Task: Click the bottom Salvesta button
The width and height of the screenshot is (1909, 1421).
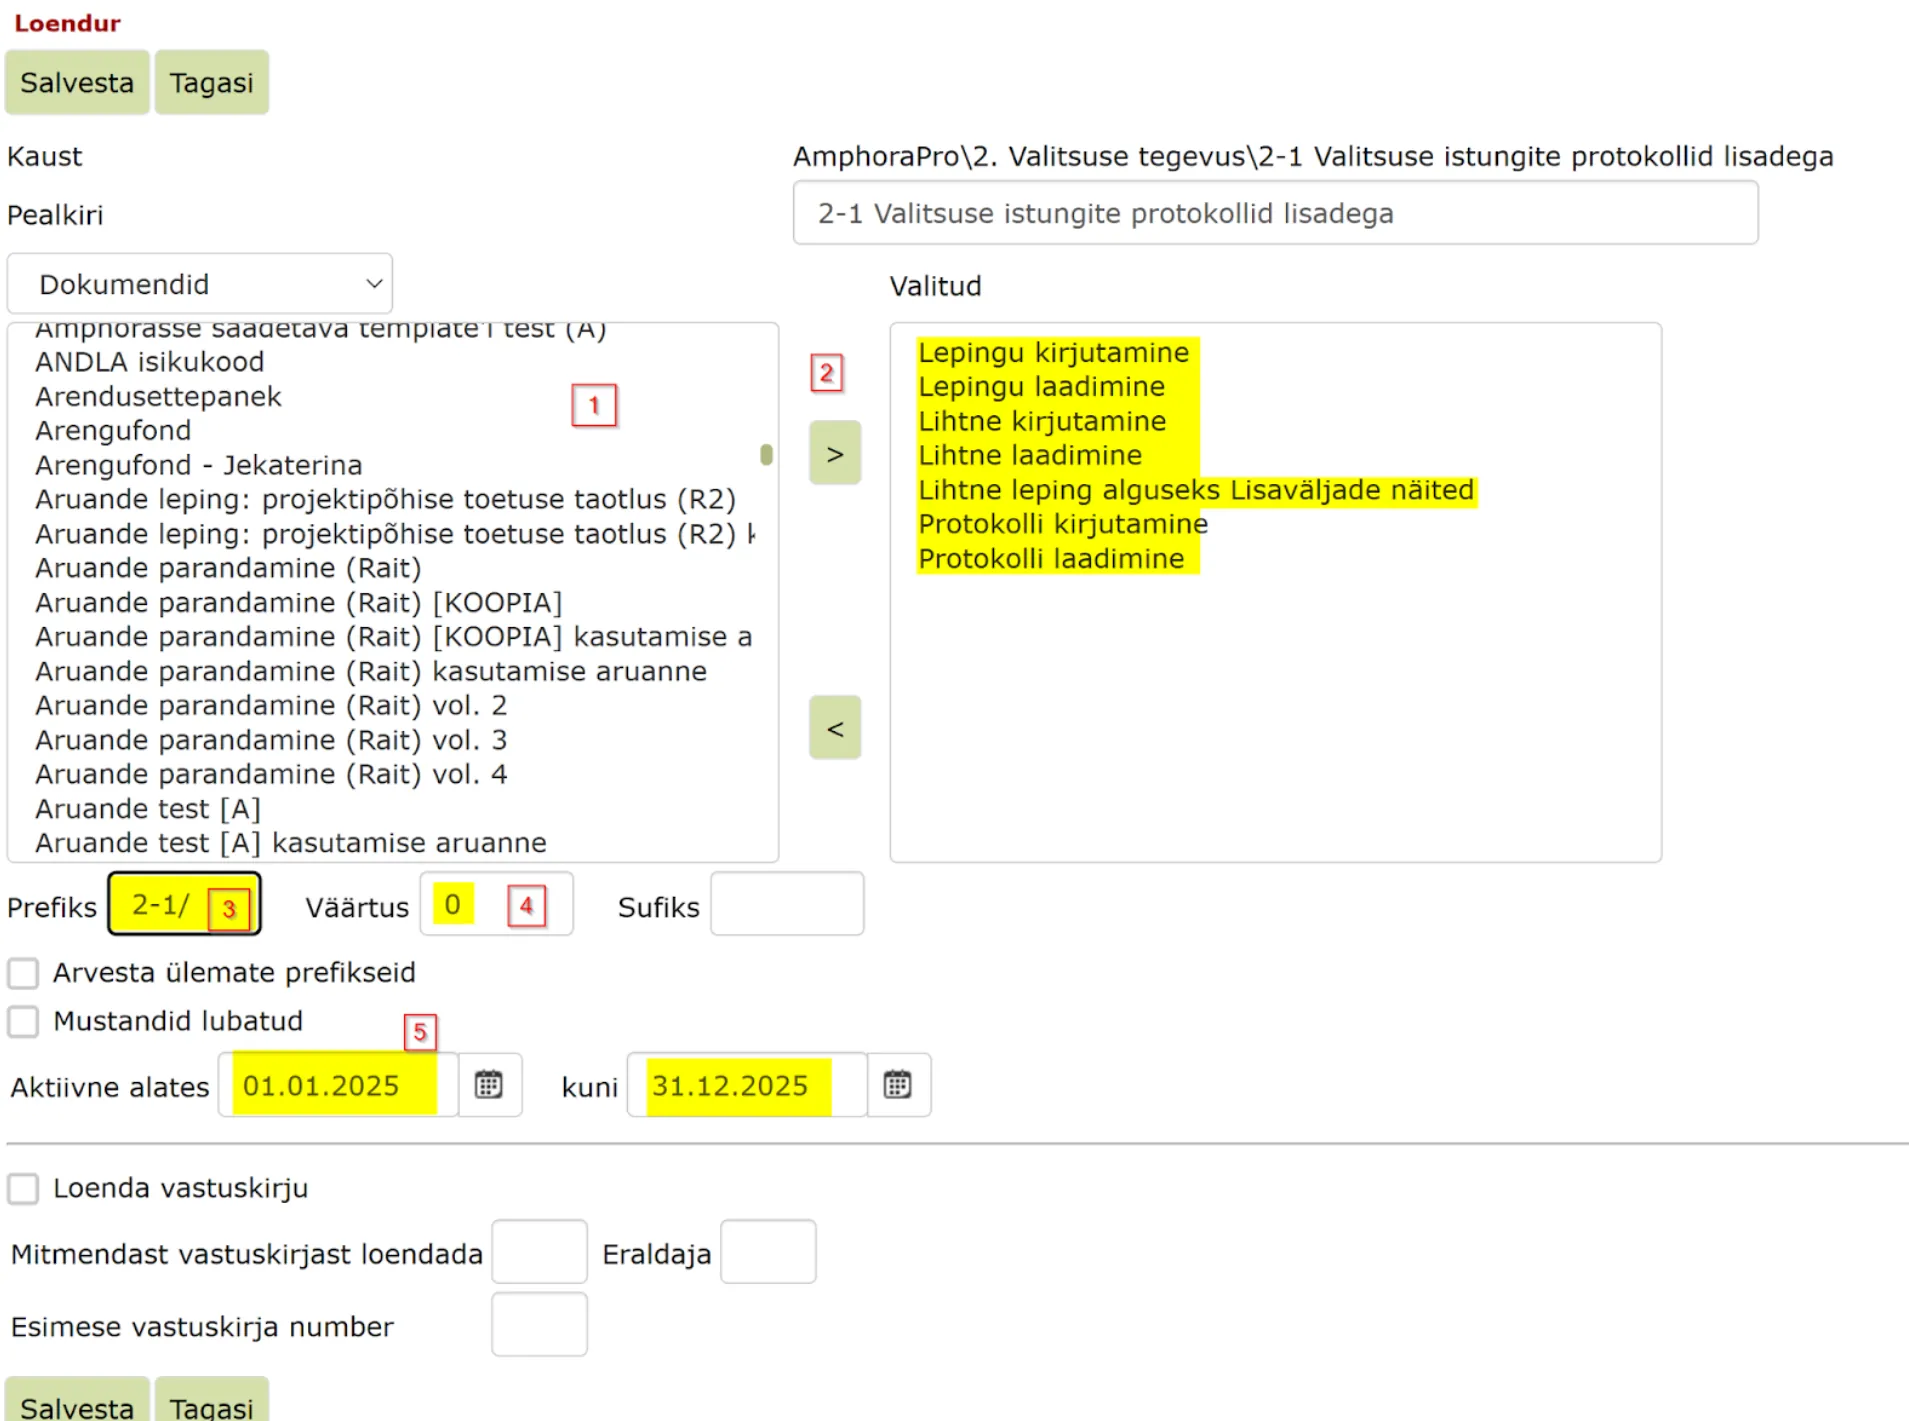Action: (77, 1400)
